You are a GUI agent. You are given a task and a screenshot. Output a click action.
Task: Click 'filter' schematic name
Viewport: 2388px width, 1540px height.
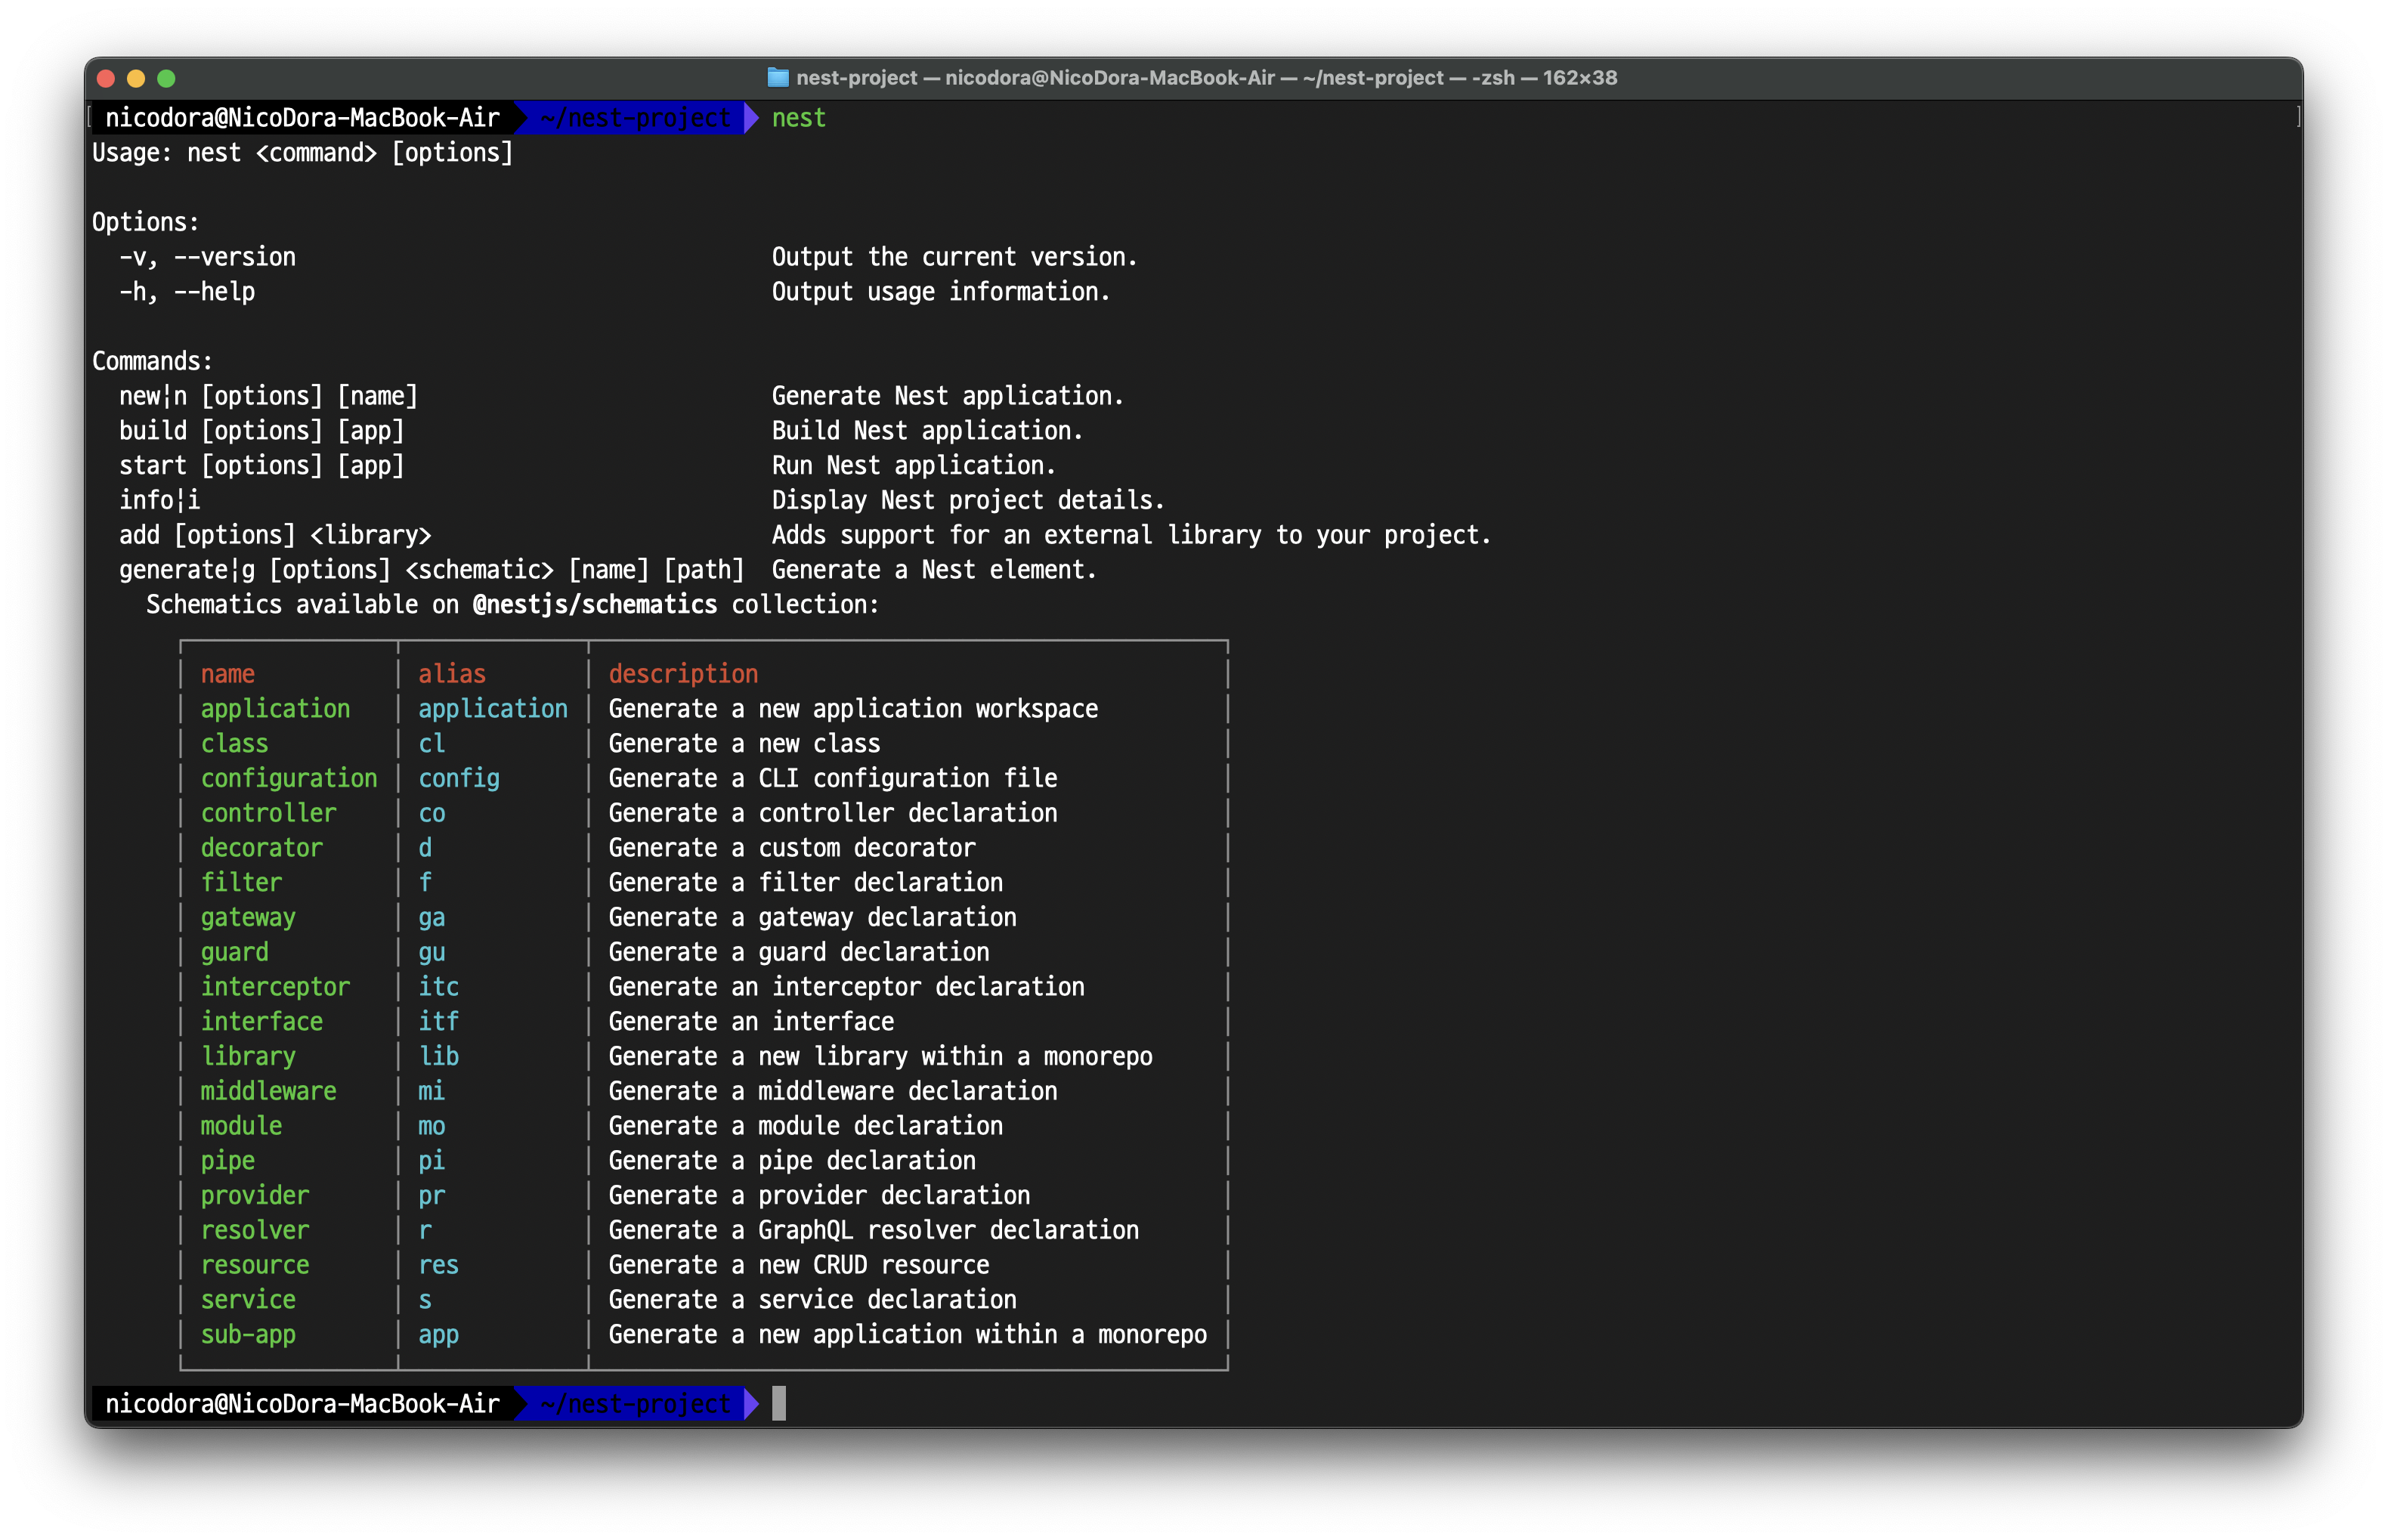241,883
